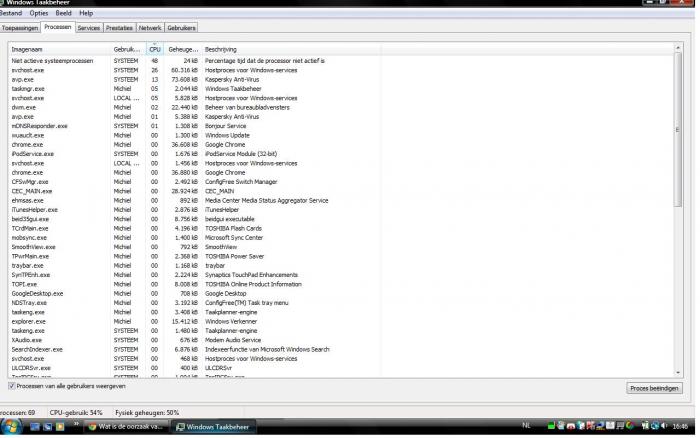Sort by the Geheuge... memory column header
This screenshot has width=700, height=438.
tap(183, 49)
